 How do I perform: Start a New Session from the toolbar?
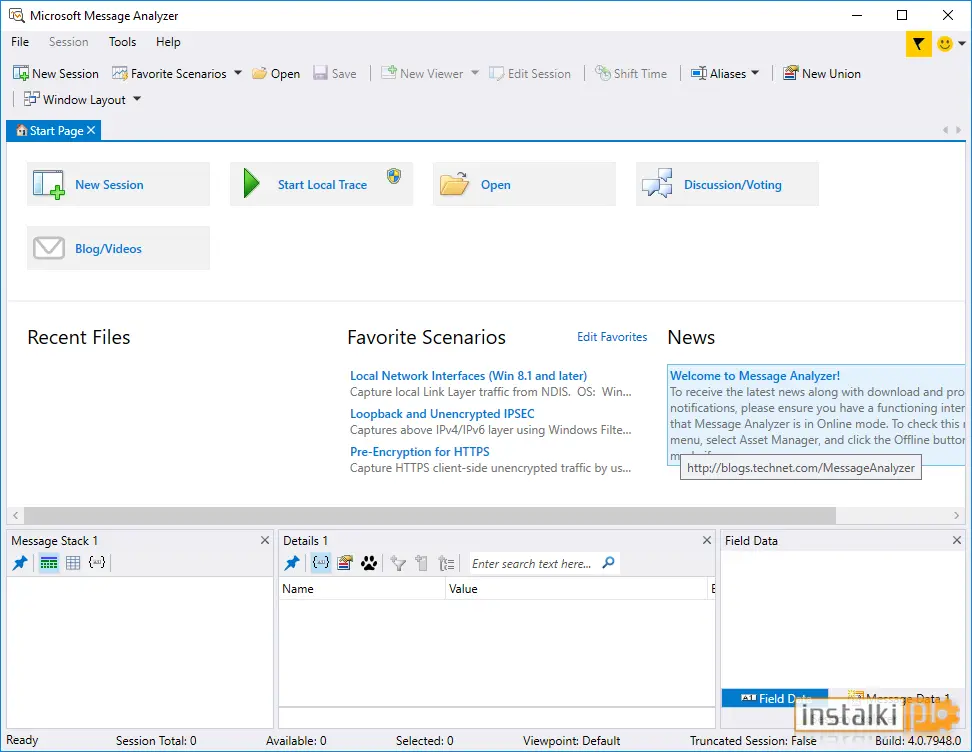55,73
